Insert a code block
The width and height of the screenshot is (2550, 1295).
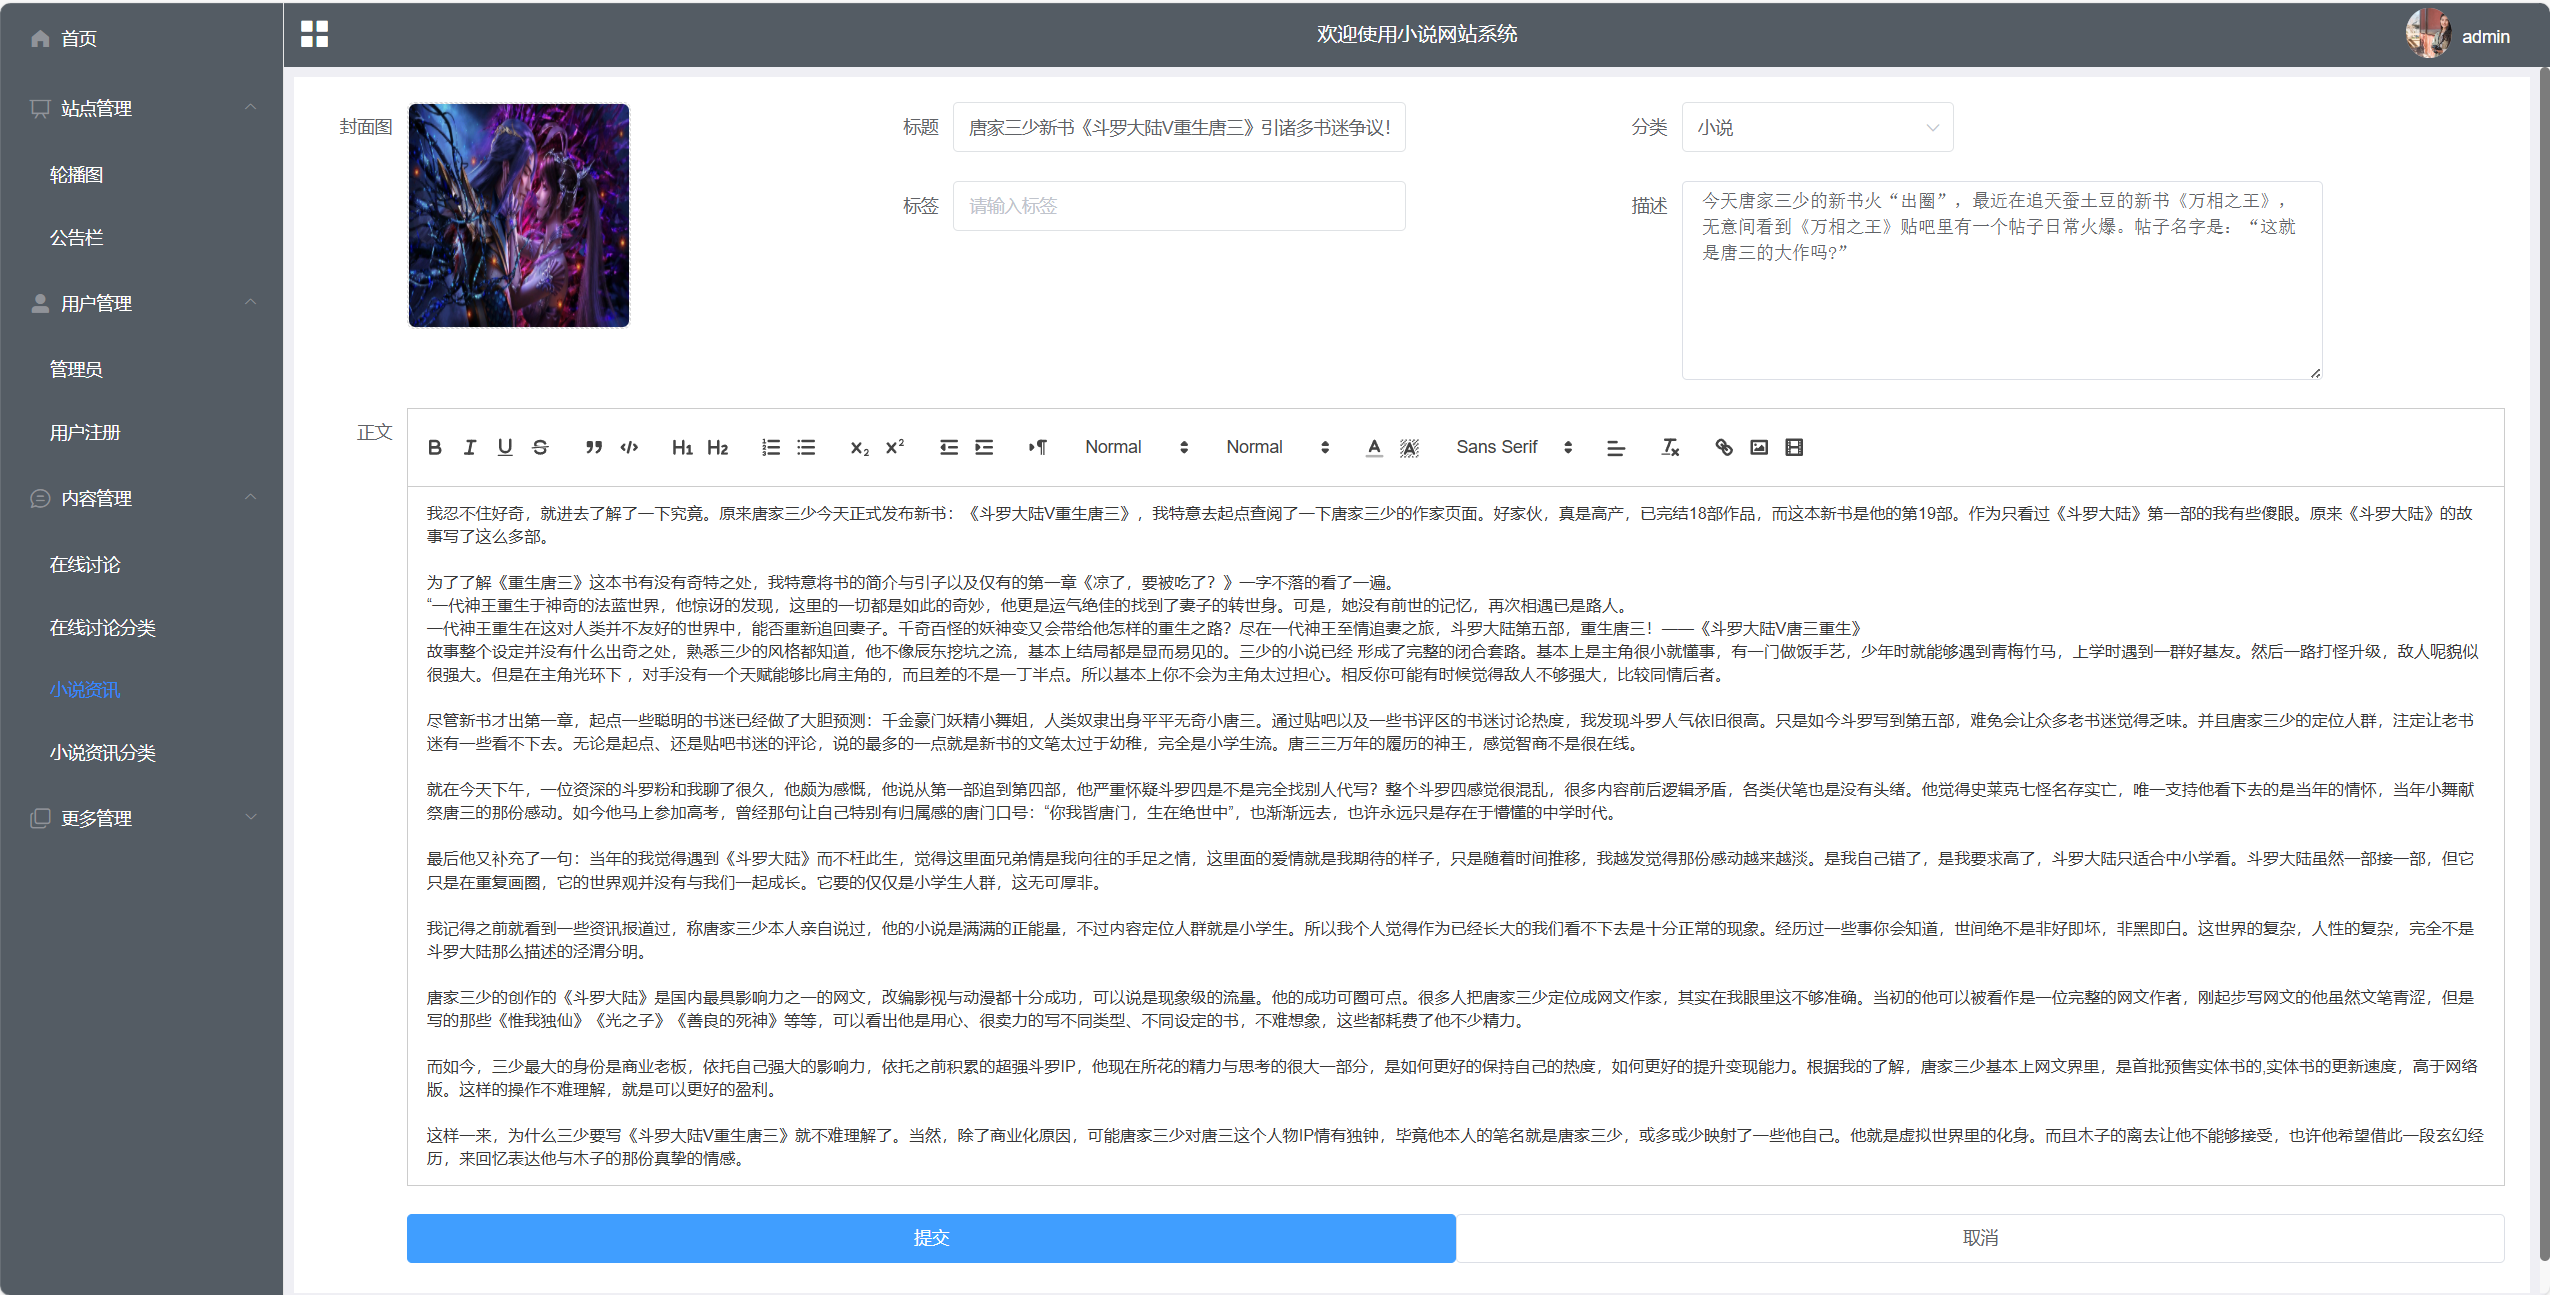tap(628, 447)
